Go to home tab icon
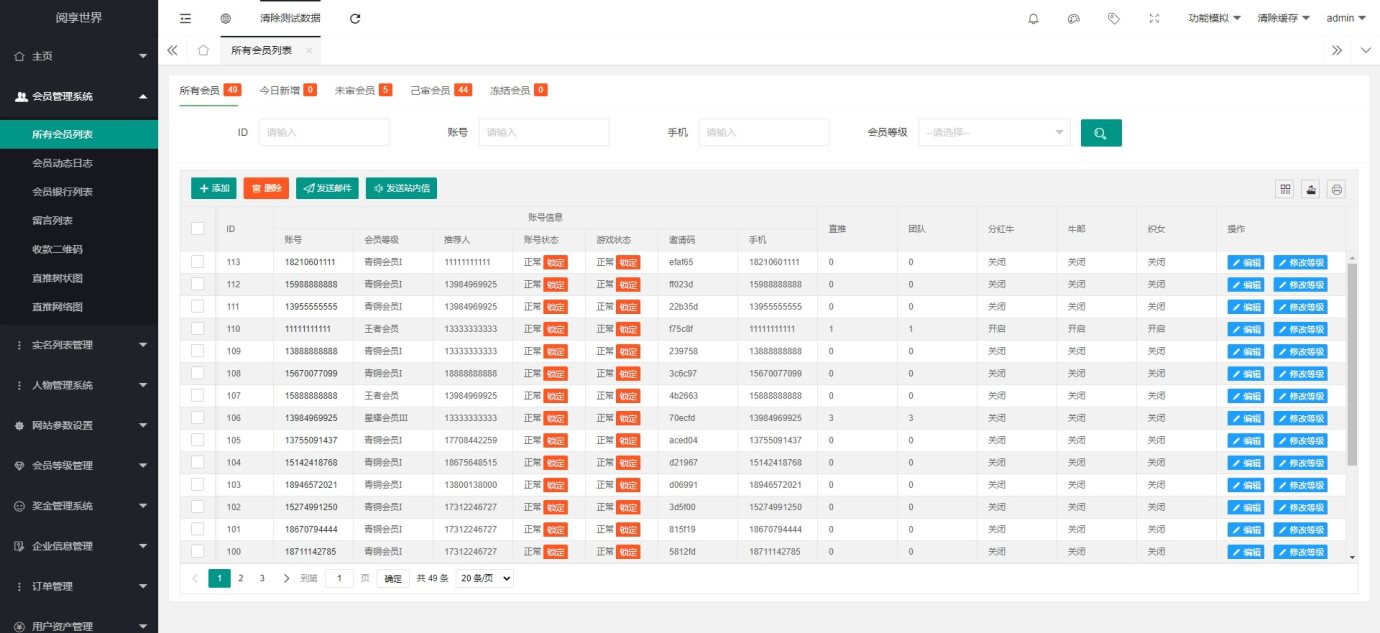Viewport: 1380px width, 633px height. coord(203,50)
